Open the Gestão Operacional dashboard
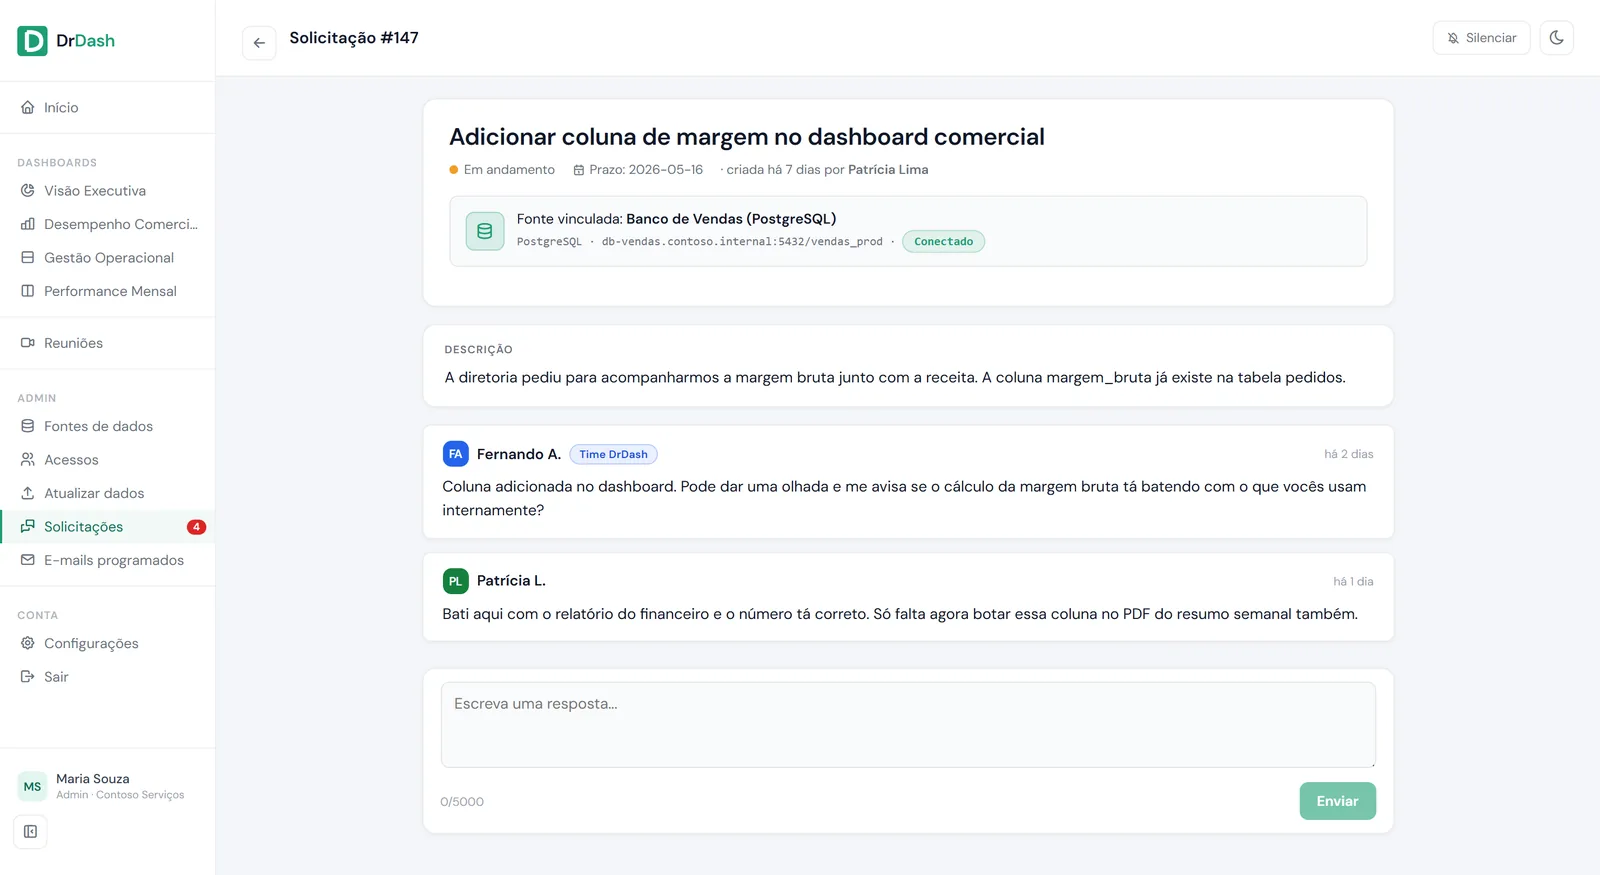Screen dimensions: 1600x875 tap(107, 258)
